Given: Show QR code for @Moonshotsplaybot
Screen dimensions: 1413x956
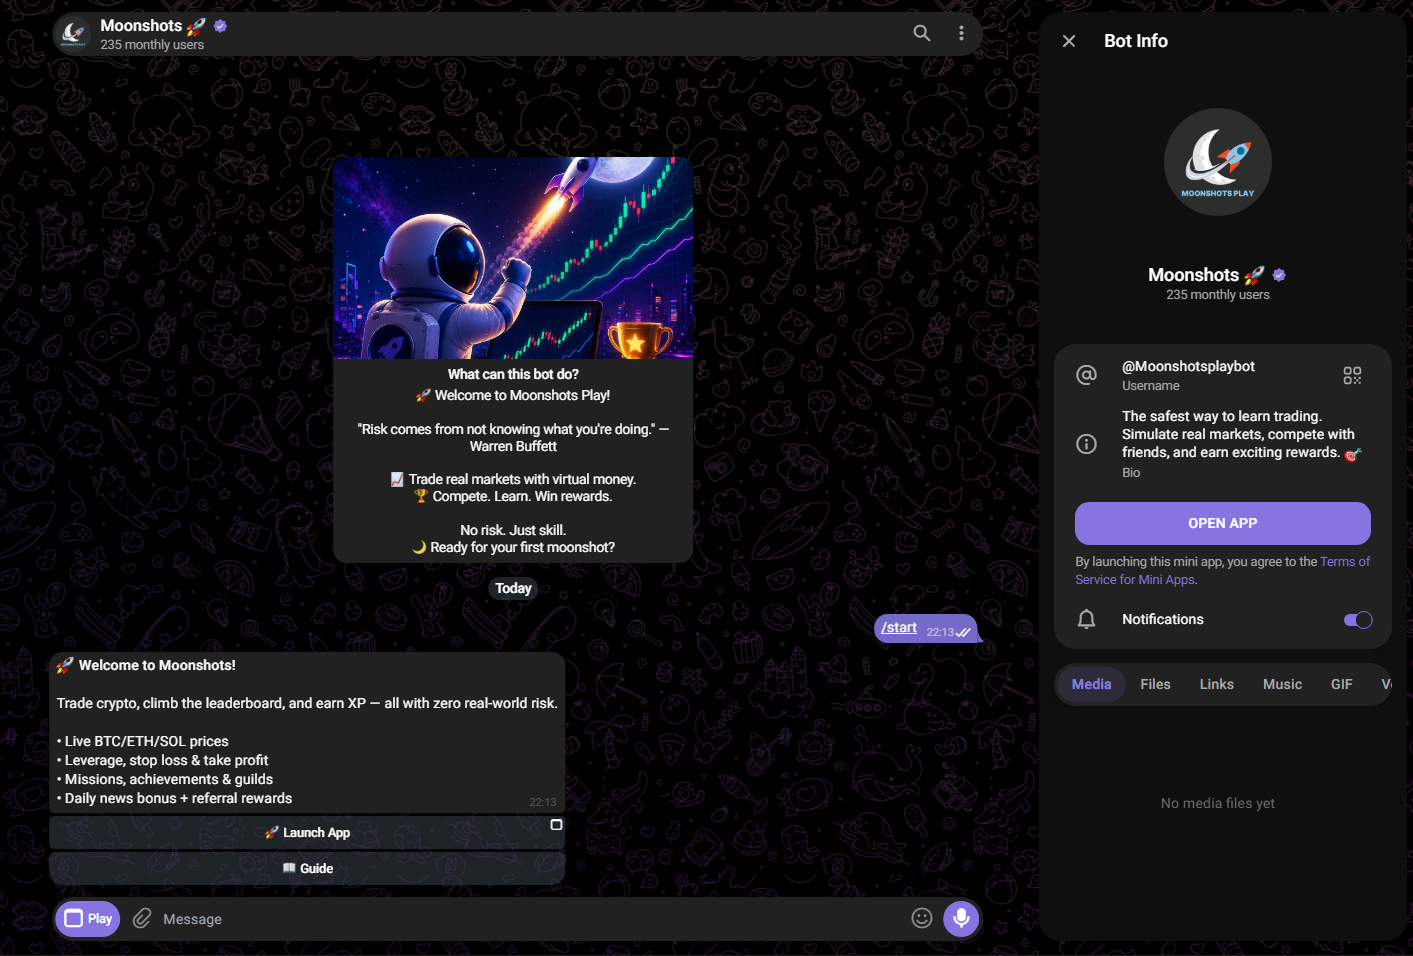Looking at the screenshot, I should click(1352, 375).
